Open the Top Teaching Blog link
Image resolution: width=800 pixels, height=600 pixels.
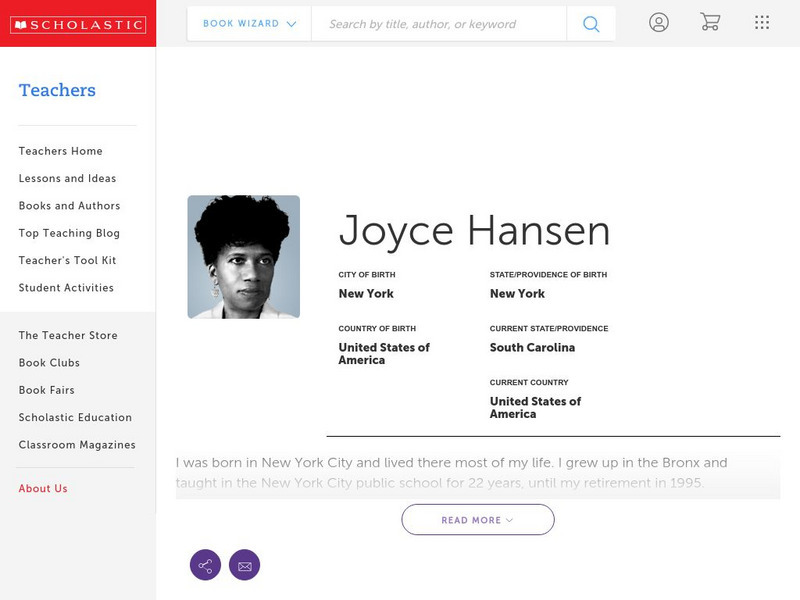click(x=69, y=233)
